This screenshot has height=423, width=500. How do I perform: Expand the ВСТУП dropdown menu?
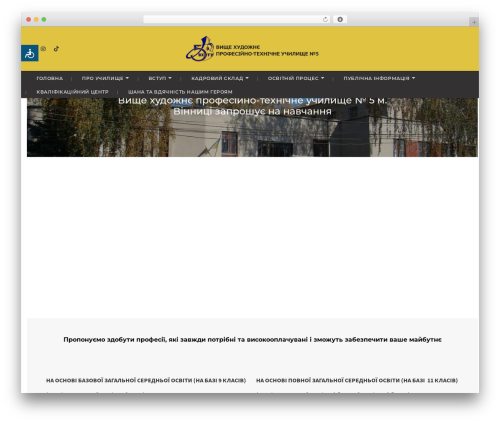click(160, 78)
